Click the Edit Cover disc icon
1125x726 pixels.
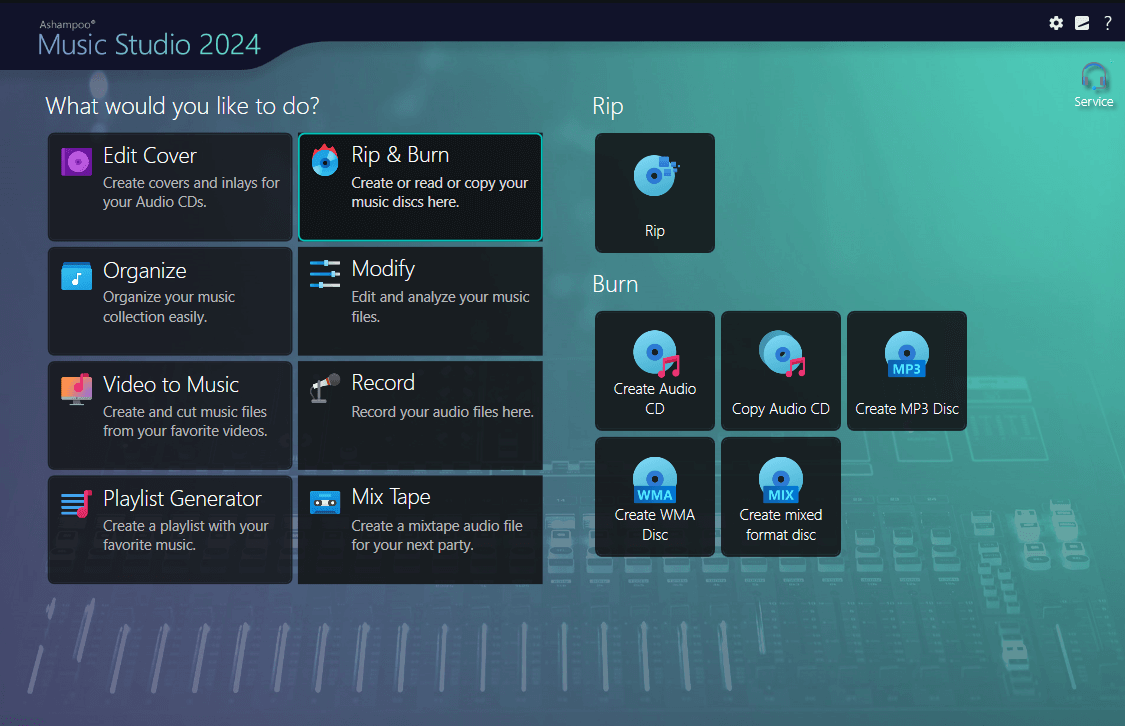[x=75, y=161]
